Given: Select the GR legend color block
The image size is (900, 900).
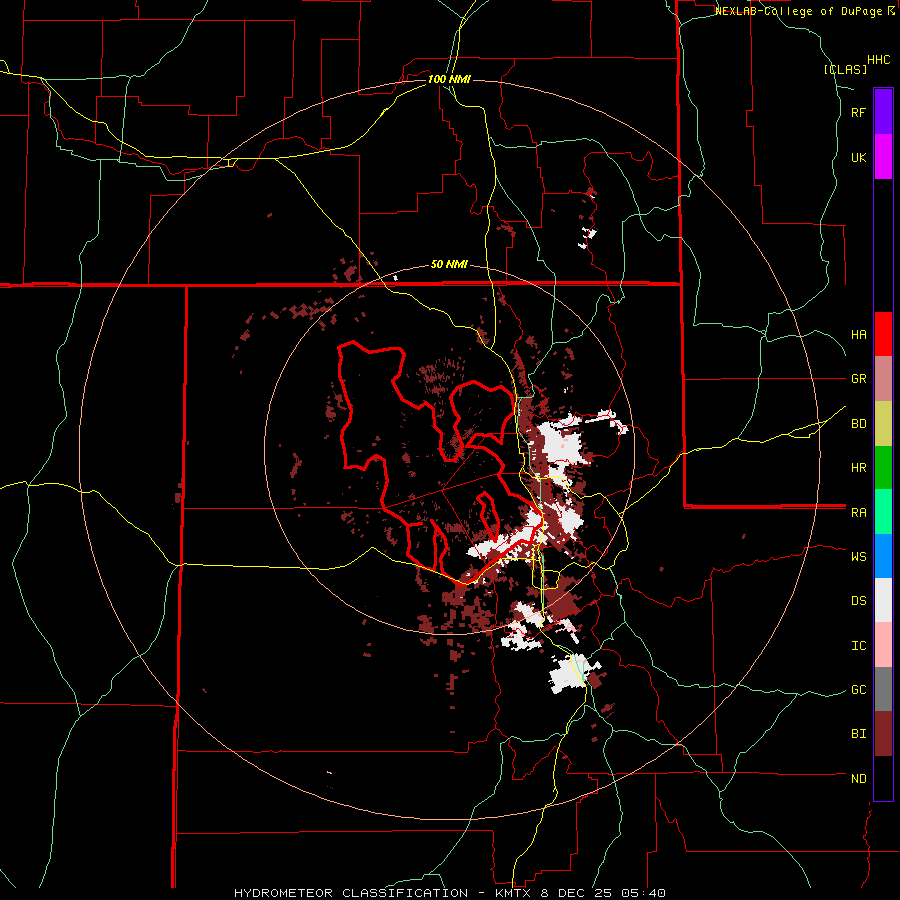Looking at the screenshot, I should [883, 379].
